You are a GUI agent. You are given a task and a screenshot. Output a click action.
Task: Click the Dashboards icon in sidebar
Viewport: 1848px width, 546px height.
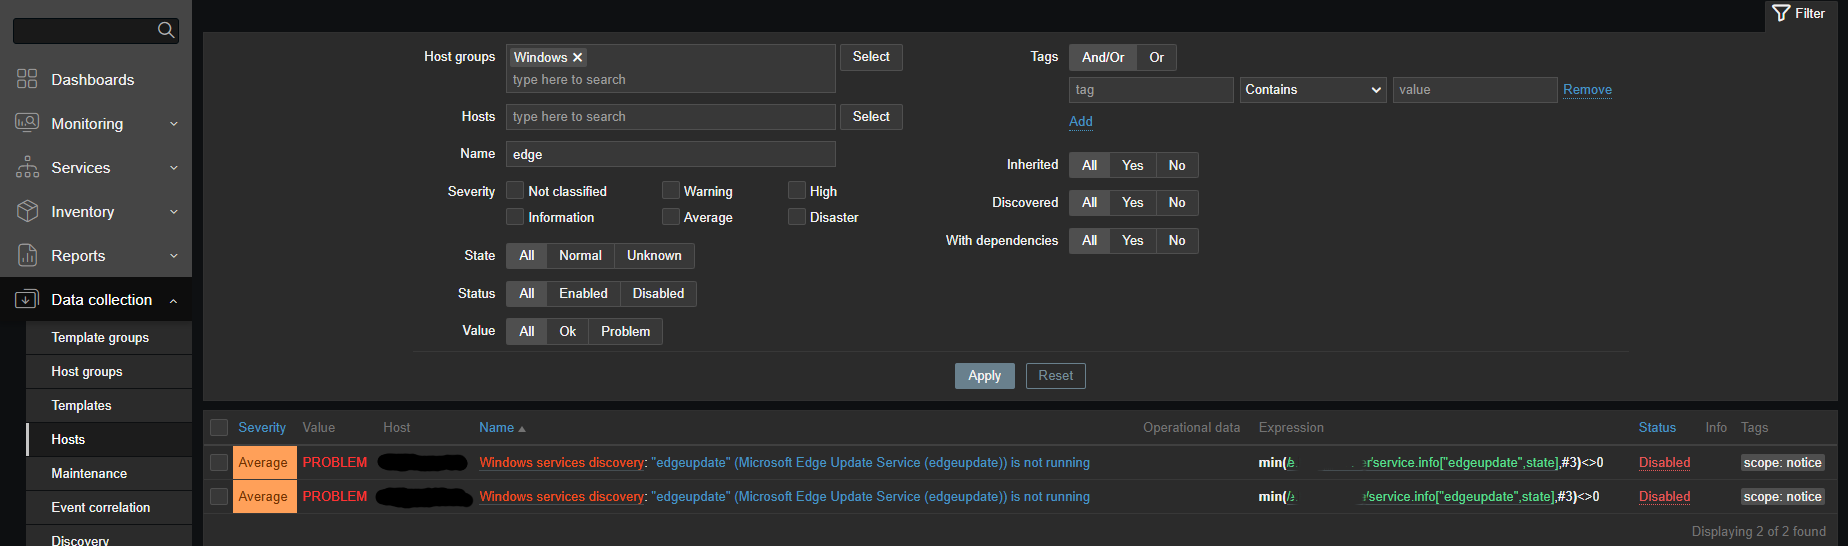27,79
